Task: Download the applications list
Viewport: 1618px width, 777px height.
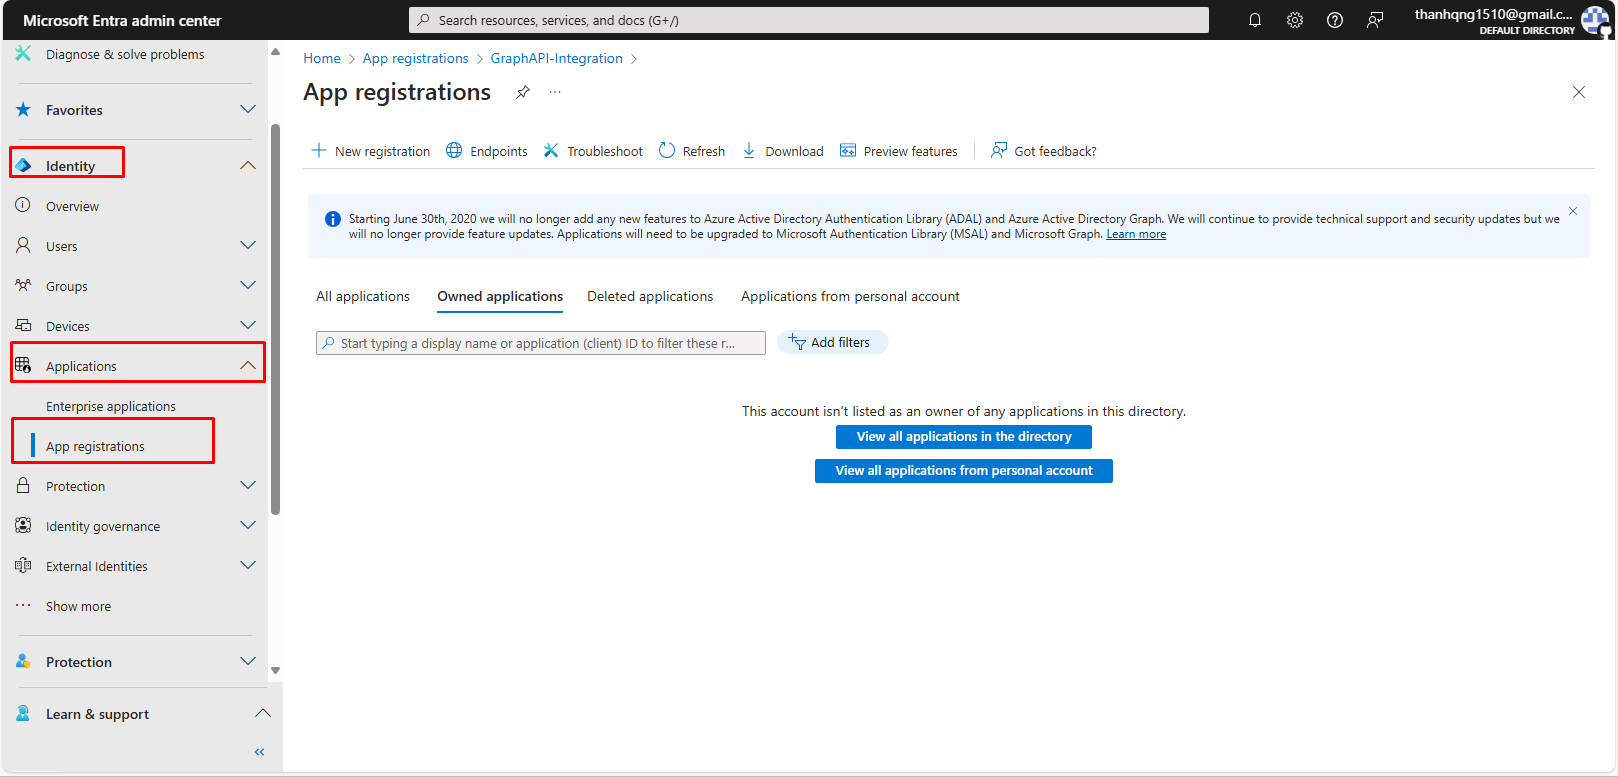Action: click(x=783, y=151)
